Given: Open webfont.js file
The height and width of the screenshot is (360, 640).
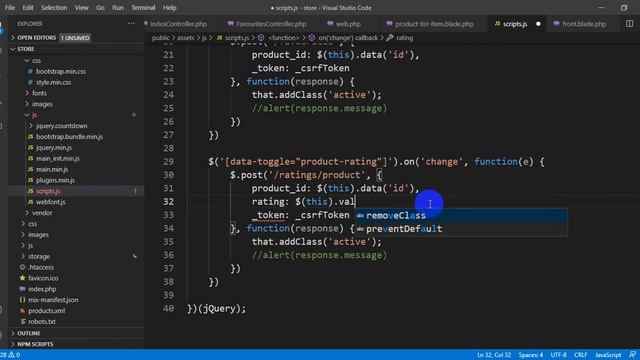Looking at the screenshot, I should [x=50, y=202].
